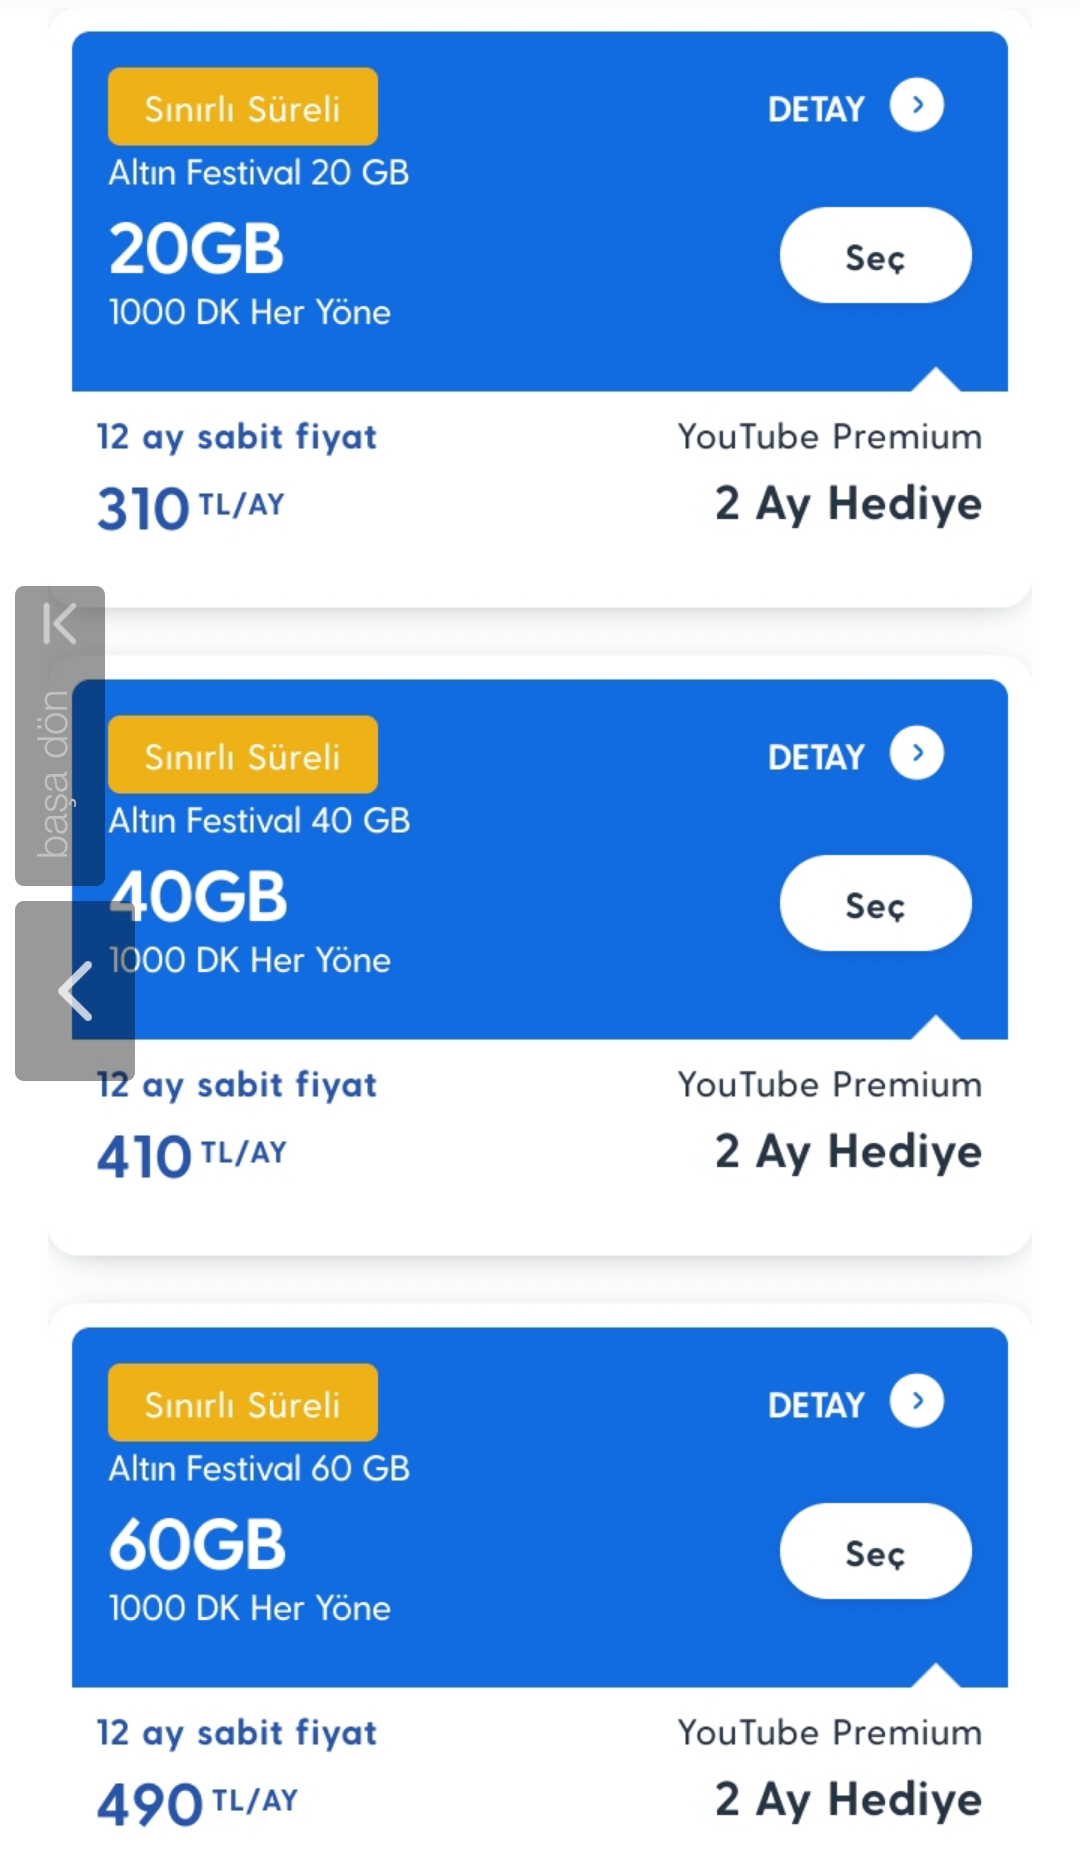1080x1849 pixels.
Task: Open the detail arrow for Altın Festival 20 GB
Action: coord(917,105)
